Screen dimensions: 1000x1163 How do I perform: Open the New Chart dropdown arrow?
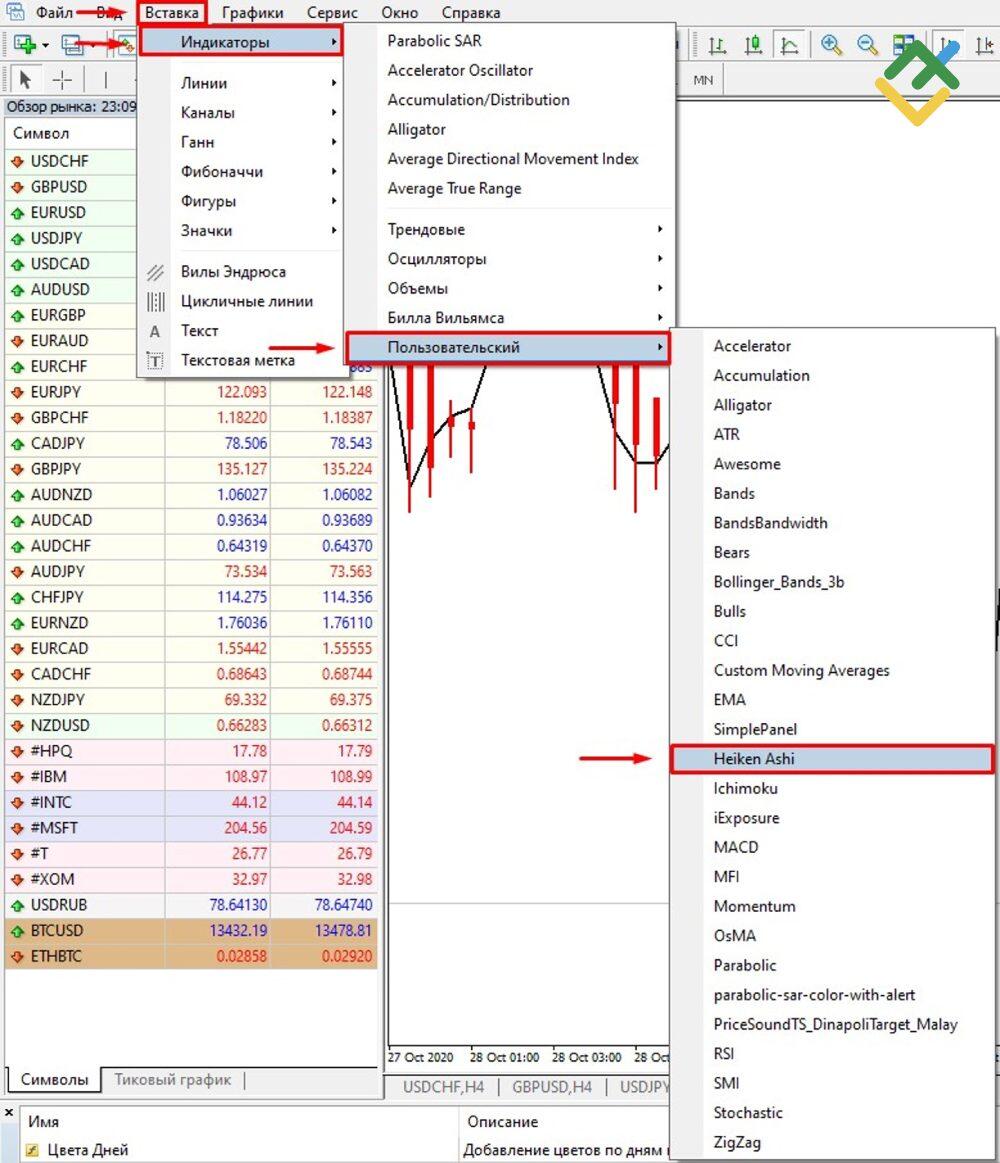pos(45,46)
